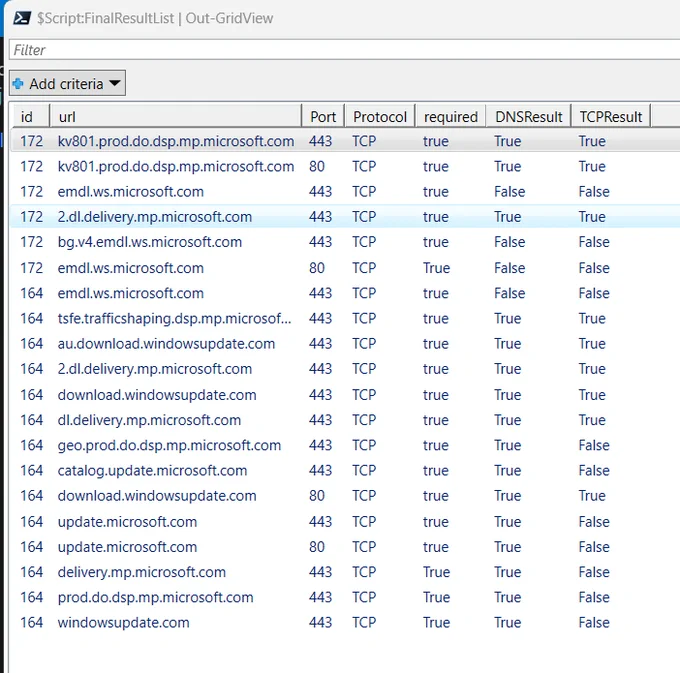Open the Add criteria dropdown
Image resolution: width=680 pixels, height=673 pixels.
click(67, 83)
